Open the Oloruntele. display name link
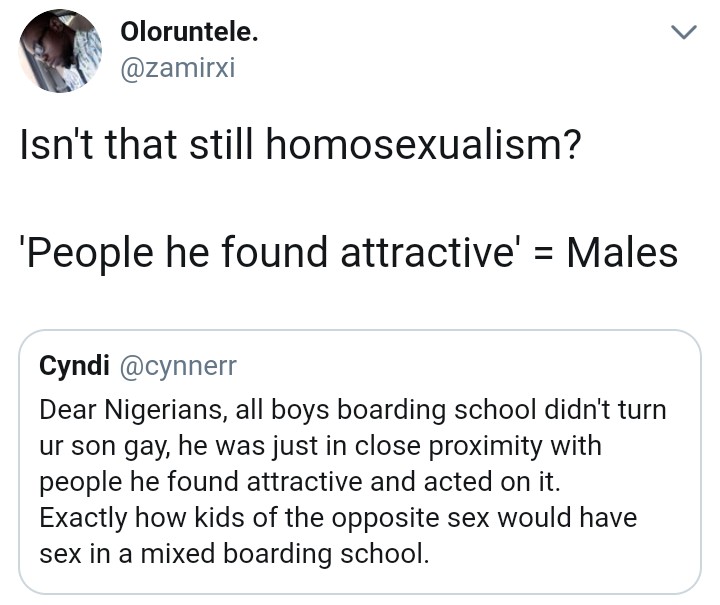720x605 pixels. pos(189,32)
